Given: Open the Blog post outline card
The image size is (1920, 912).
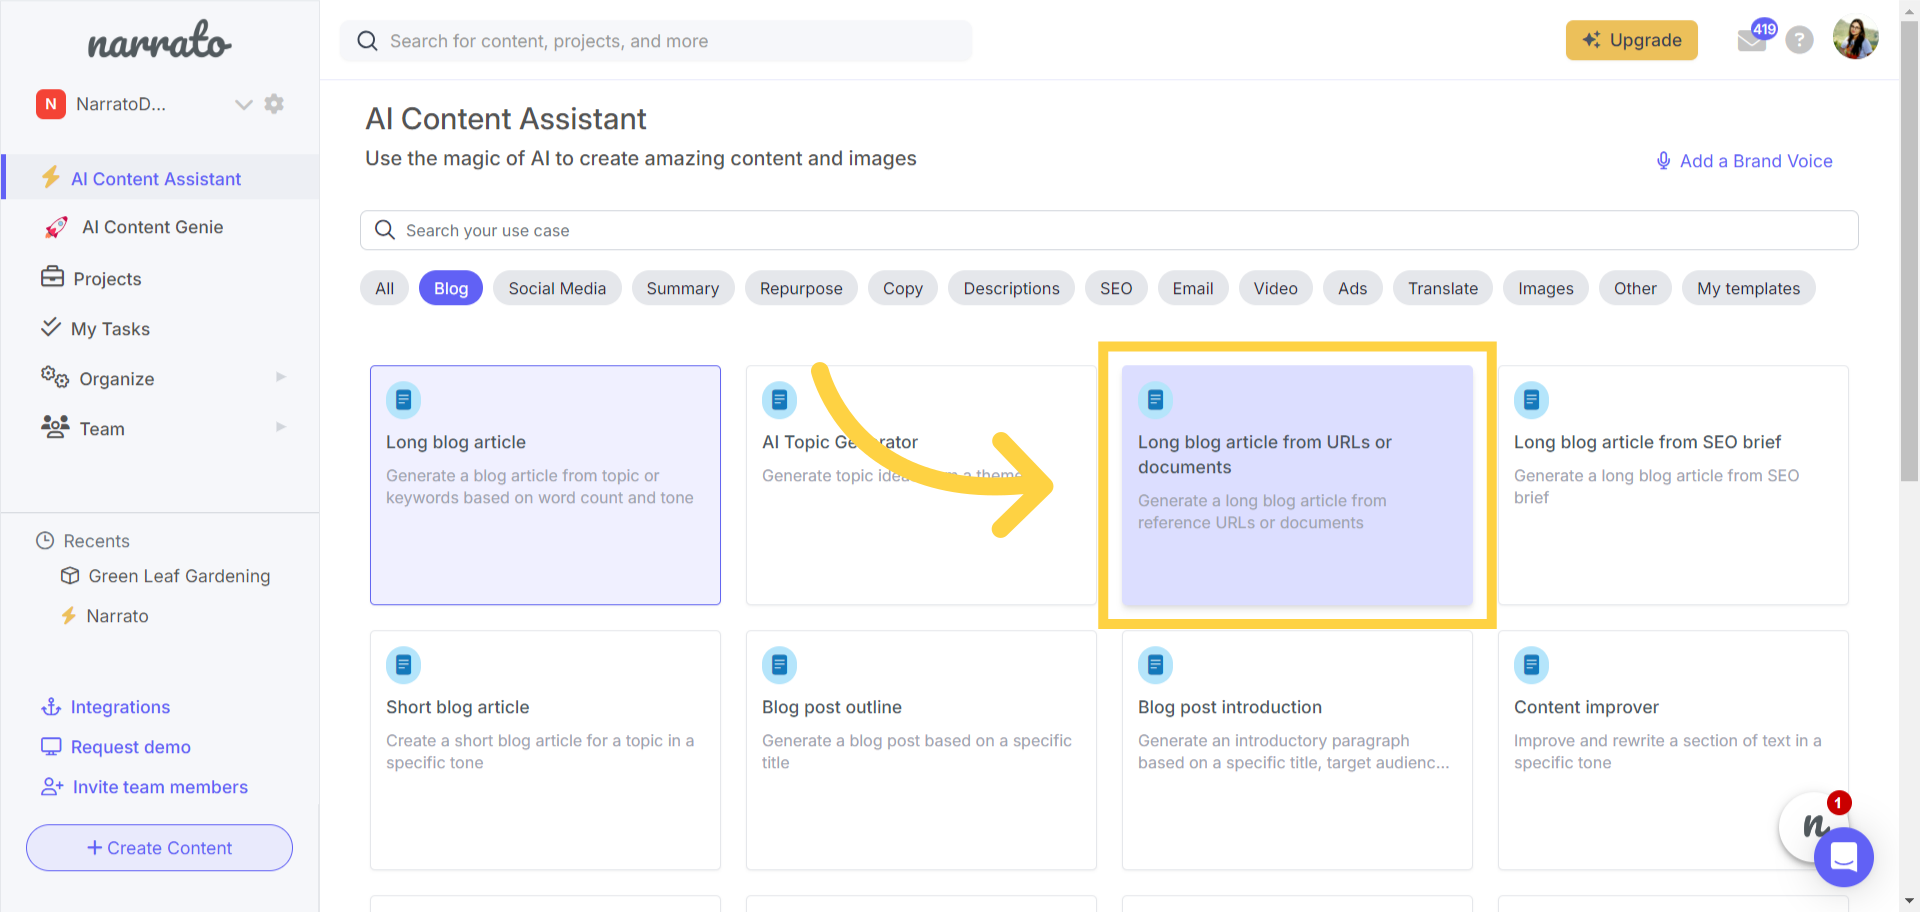Looking at the screenshot, I should [x=921, y=750].
